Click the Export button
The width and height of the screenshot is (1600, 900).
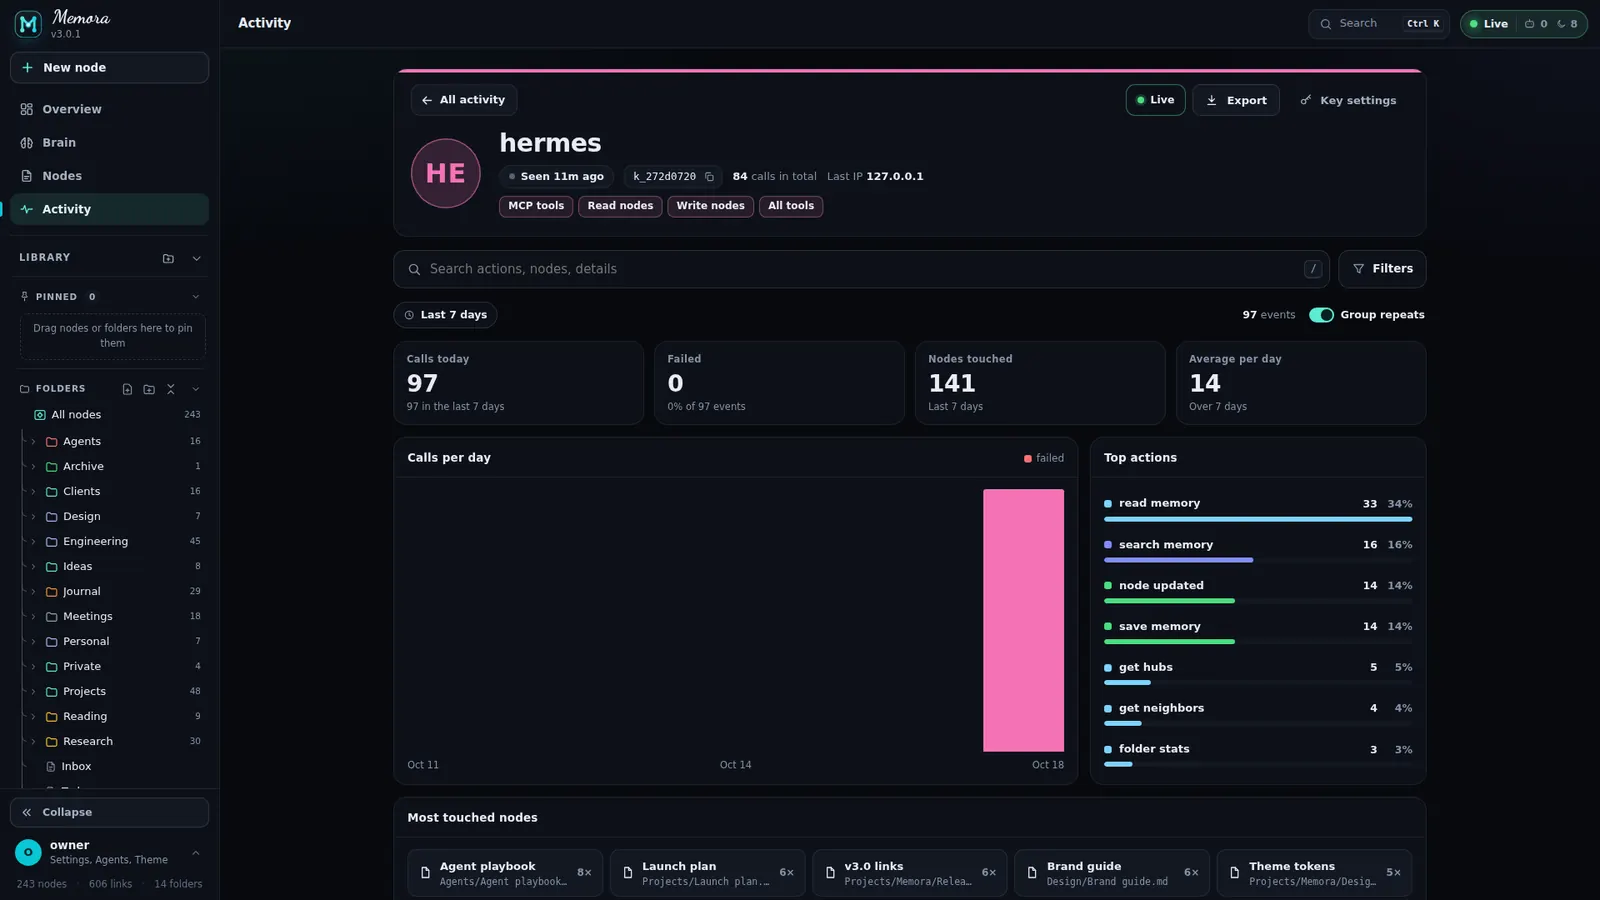[x=1236, y=100]
